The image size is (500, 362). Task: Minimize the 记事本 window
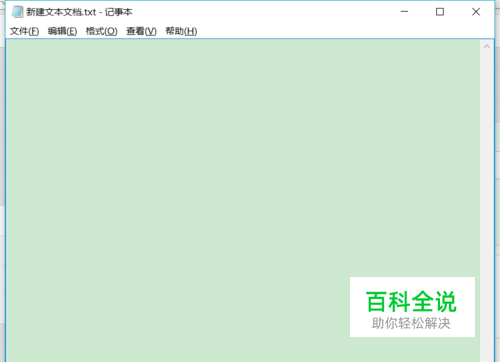[x=404, y=12]
